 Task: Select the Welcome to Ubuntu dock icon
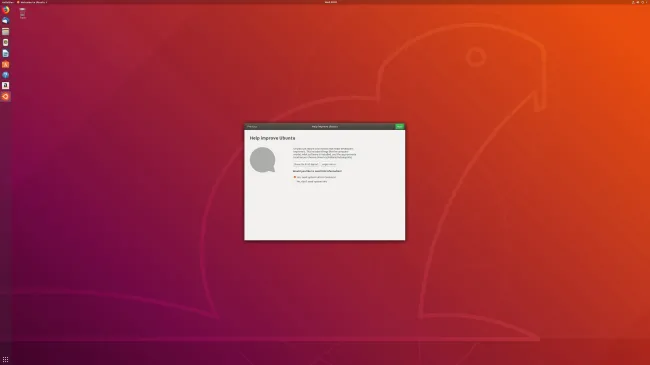coord(5,96)
